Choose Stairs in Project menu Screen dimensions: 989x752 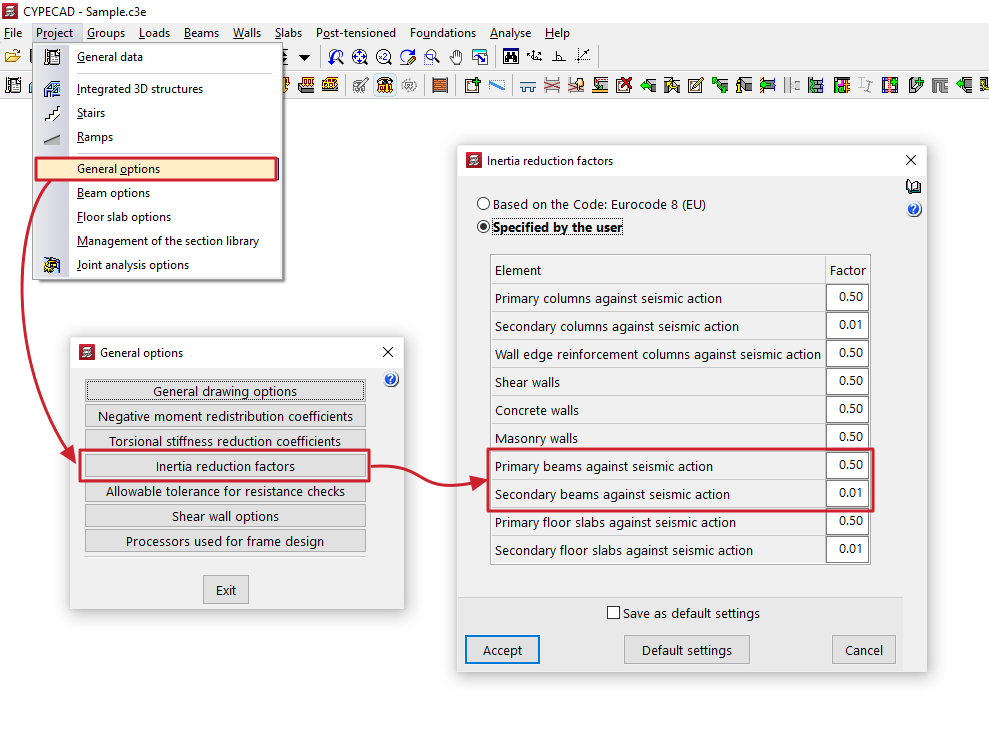point(156,113)
